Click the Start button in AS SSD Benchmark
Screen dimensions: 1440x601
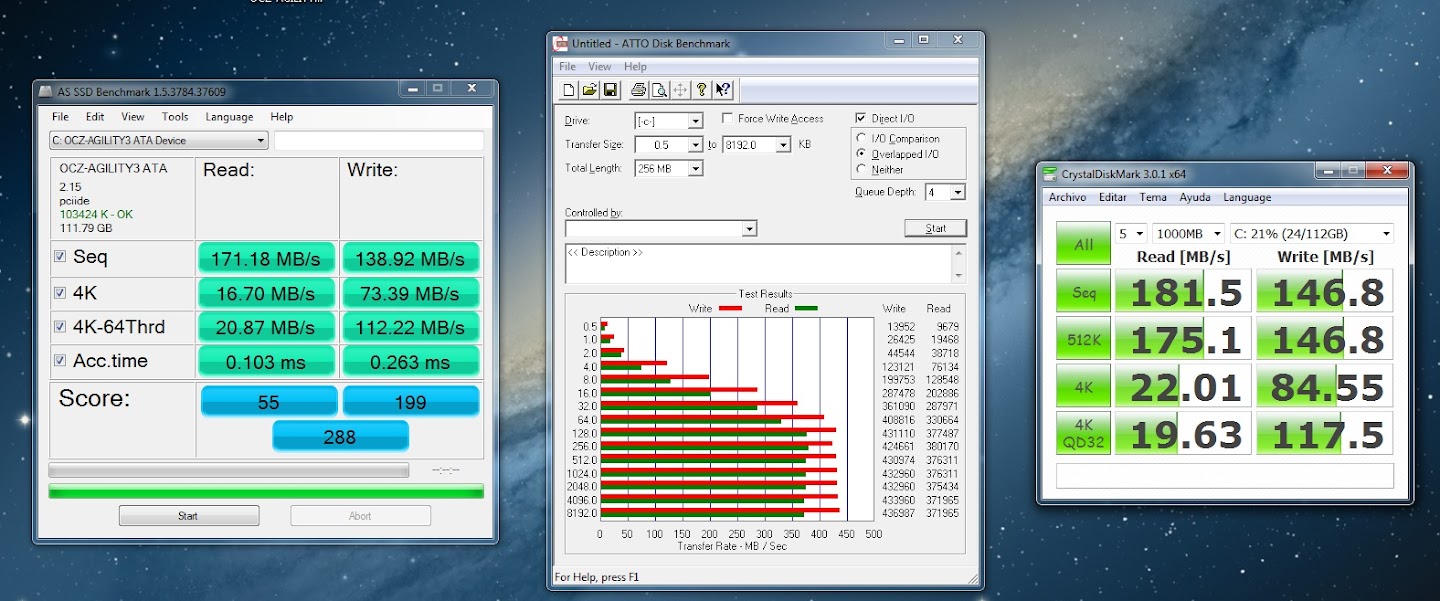pyautogui.click(x=188, y=516)
